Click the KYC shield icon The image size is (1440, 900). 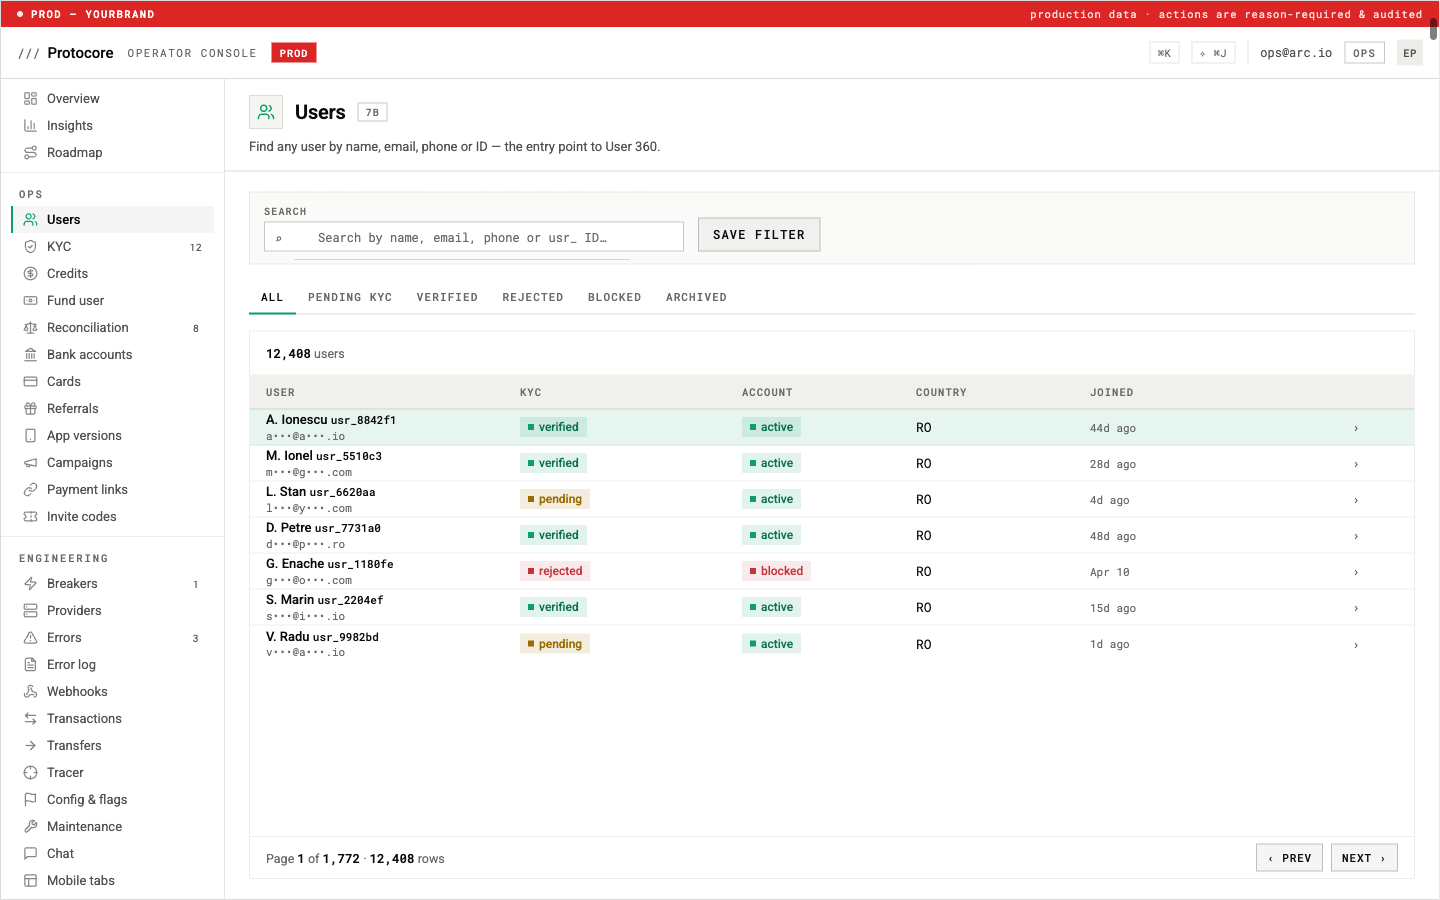tap(30, 247)
